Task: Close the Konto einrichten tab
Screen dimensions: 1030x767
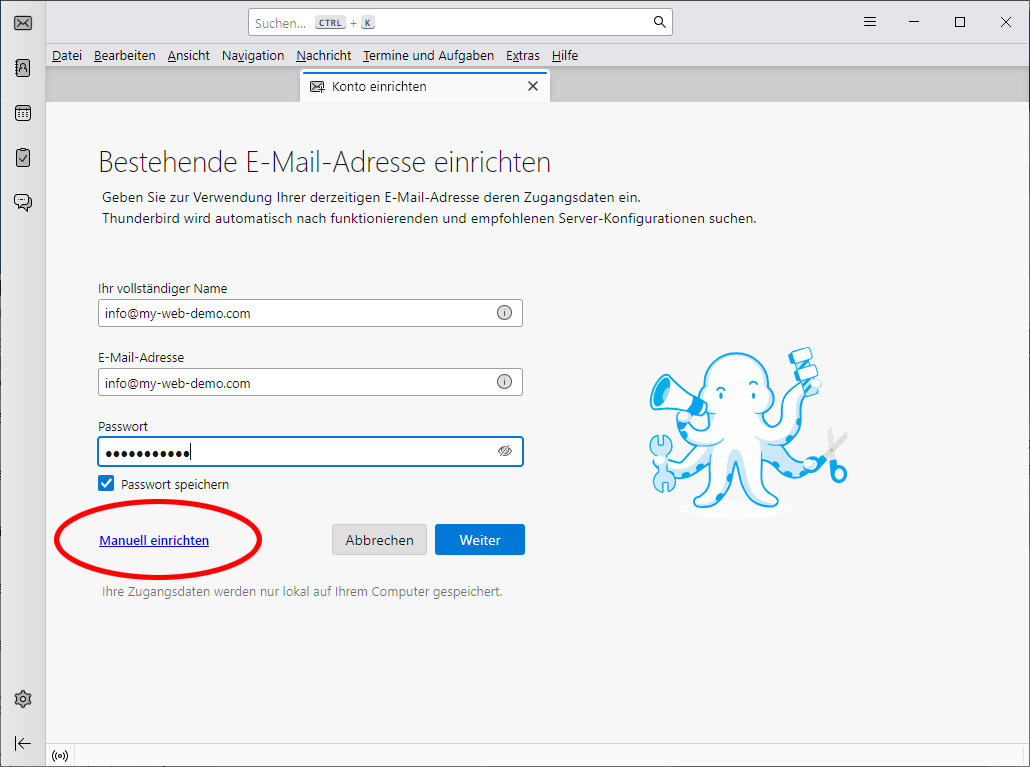Action: pos(533,87)
